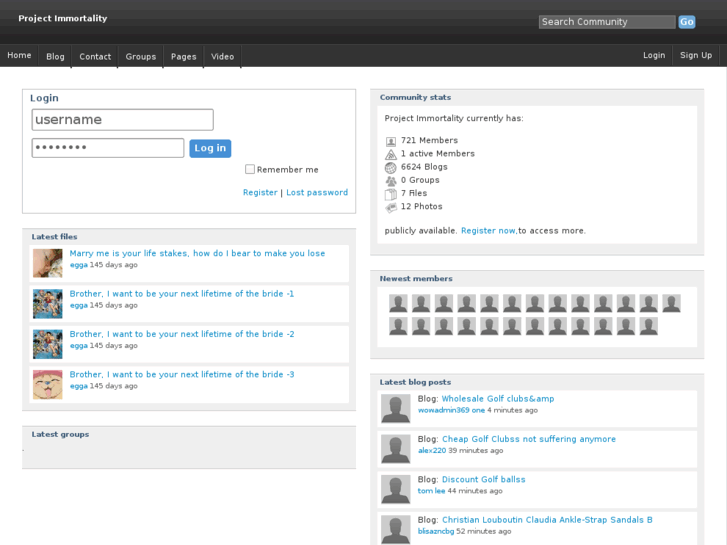The width and height of the screenshot is (727, 545).
Task: Open avatar beside Wholesale Golf clubs post
Action: pyautogui.click(x=396, y=408)
